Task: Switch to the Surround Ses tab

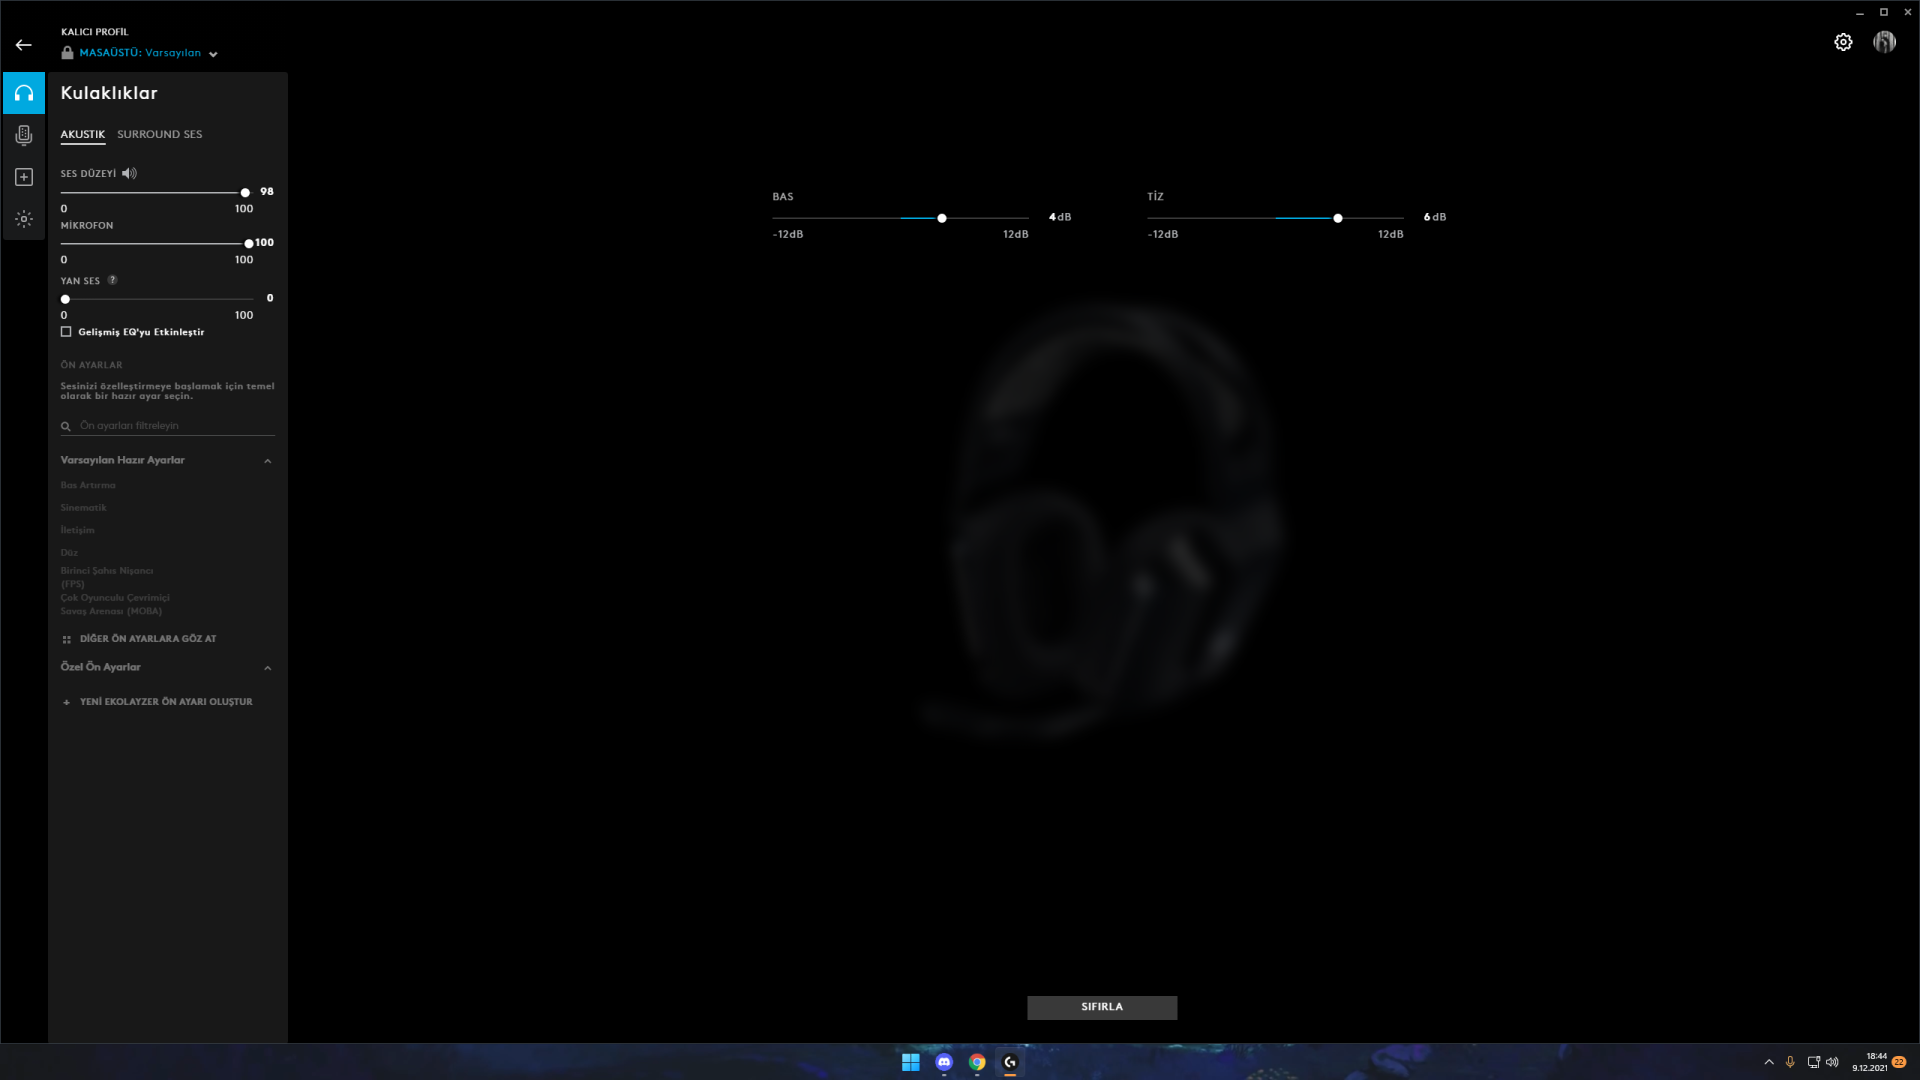Action: (x=159, y=134)
